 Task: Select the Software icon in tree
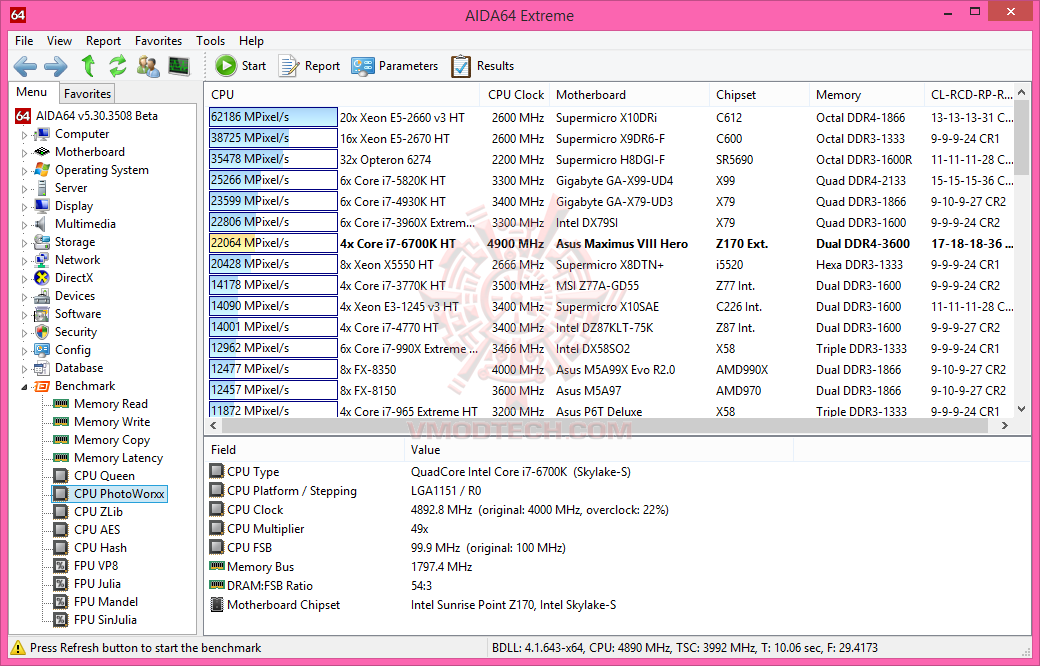pos(42,314)
